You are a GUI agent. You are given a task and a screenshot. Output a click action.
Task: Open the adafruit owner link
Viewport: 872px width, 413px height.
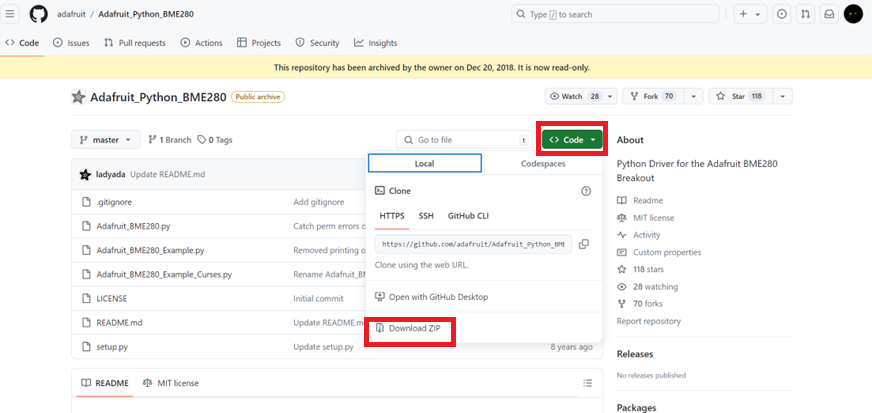[x=71, y=14]
